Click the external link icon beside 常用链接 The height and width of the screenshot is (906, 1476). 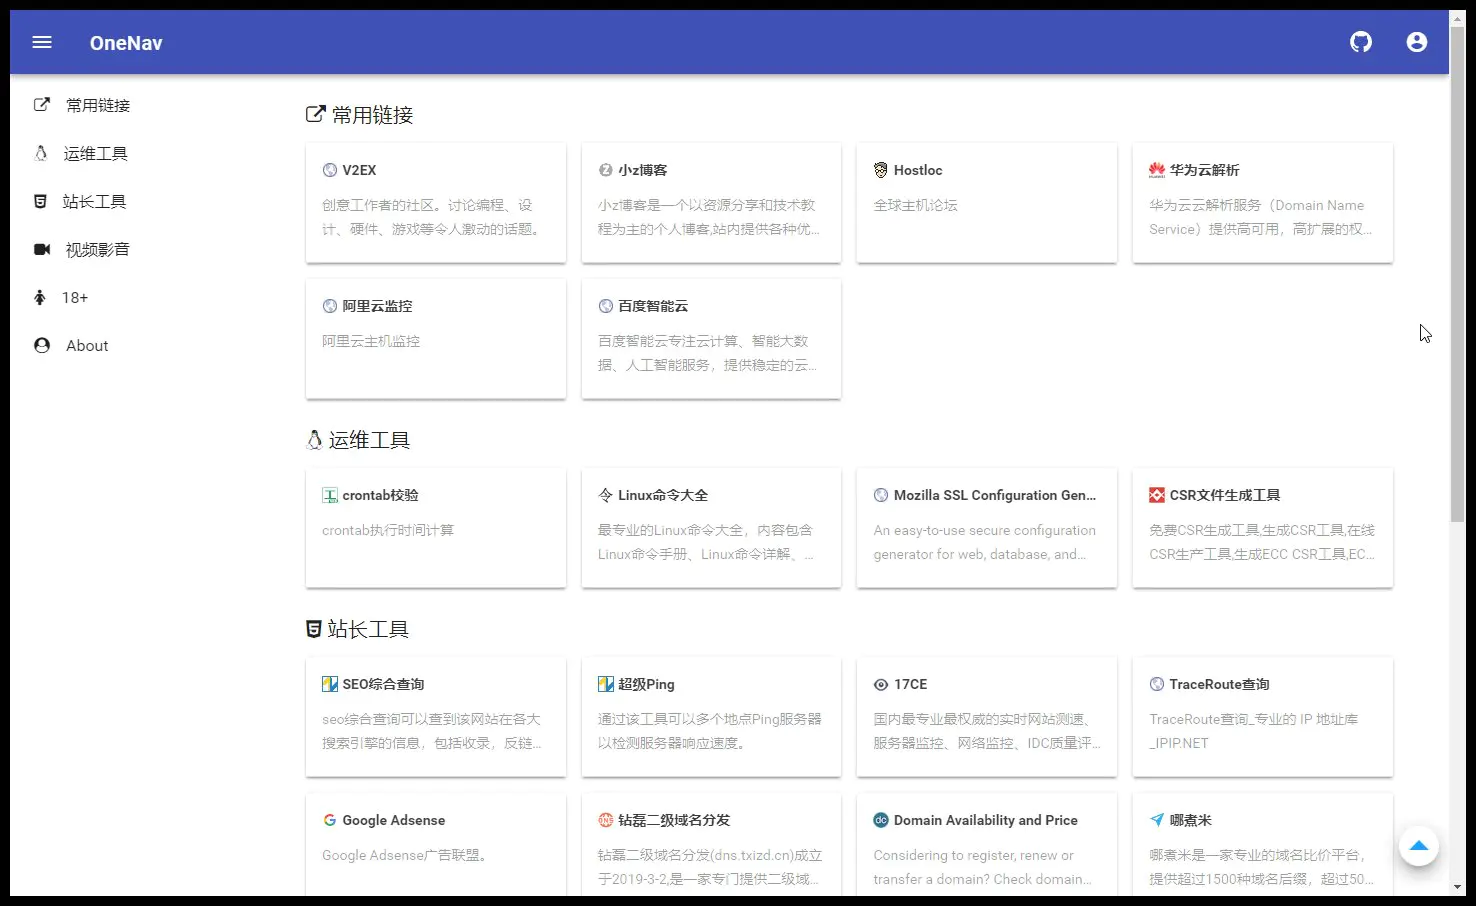[x=316, y=113]
